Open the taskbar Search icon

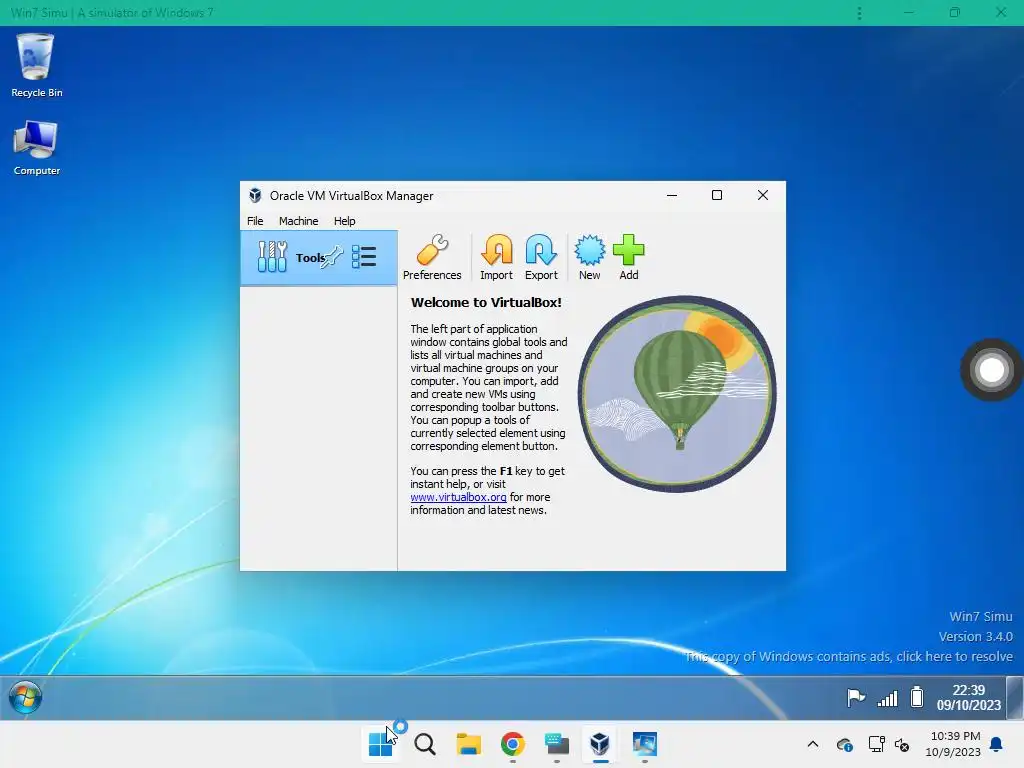pos(424,744)
